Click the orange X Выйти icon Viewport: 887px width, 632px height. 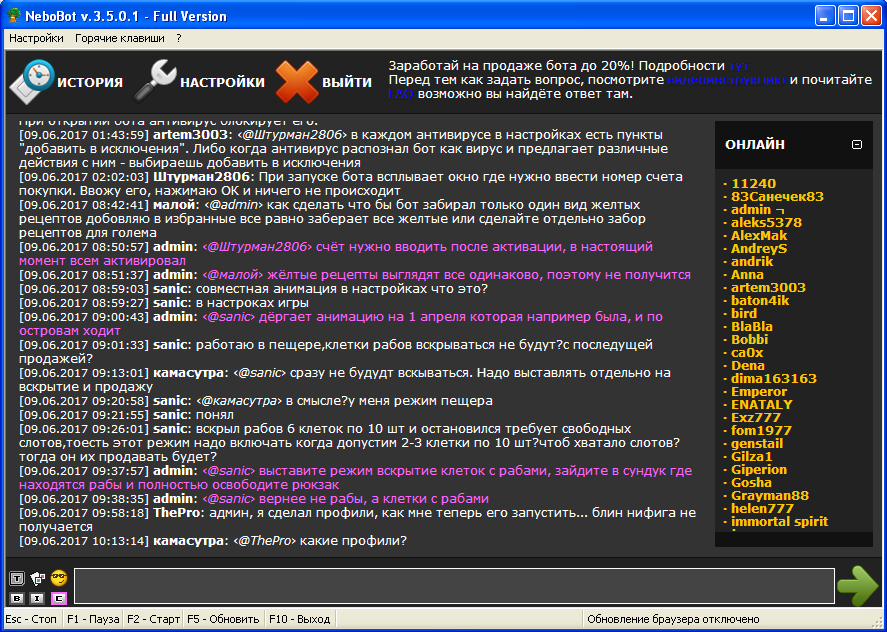pos(296,82)
